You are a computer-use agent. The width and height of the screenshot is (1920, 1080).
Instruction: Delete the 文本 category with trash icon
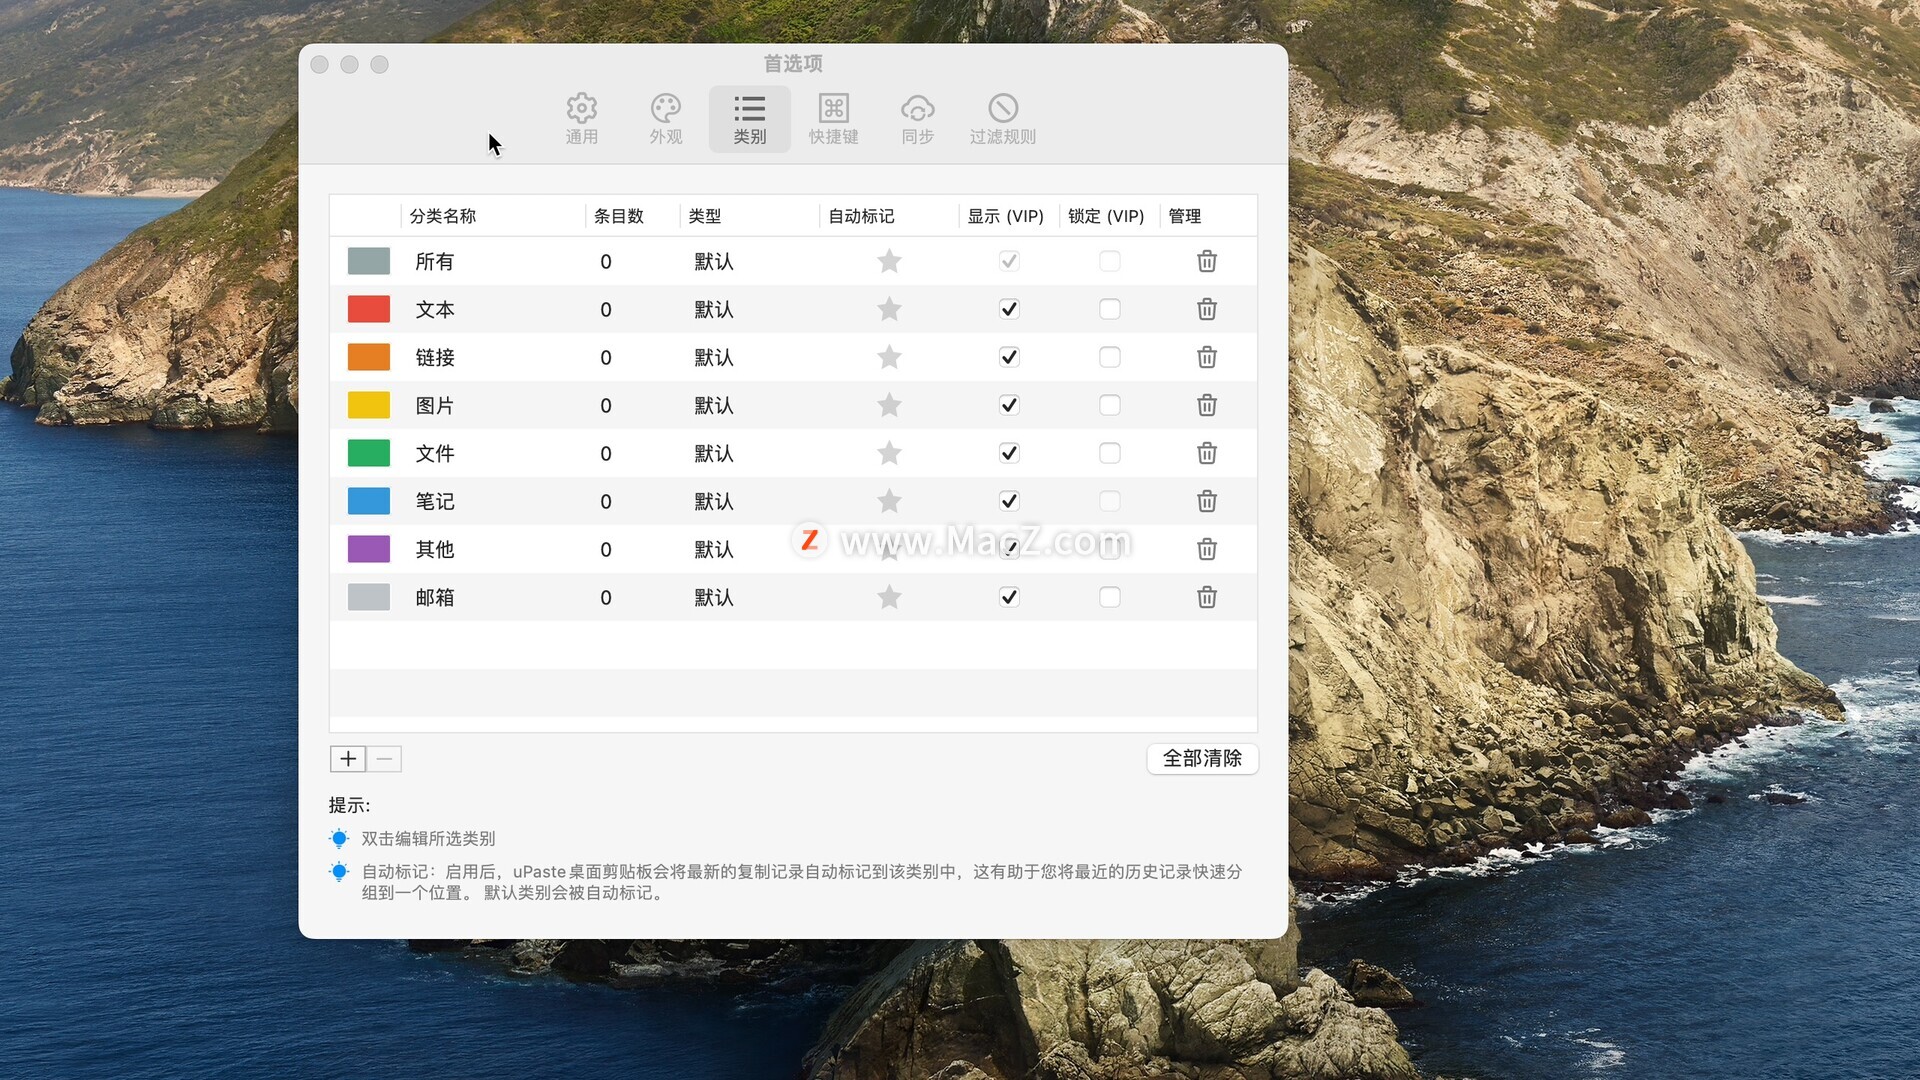1207,309
